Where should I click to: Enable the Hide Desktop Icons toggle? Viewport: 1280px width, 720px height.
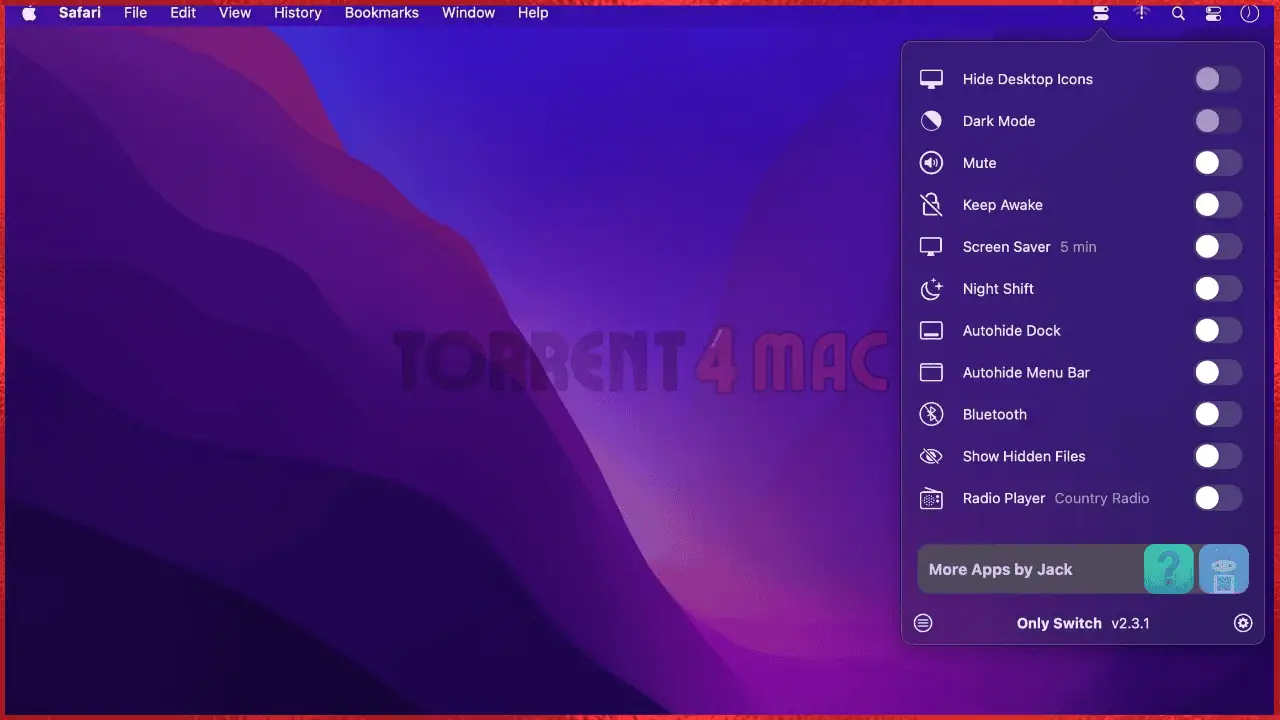[x=1218, y=78]
